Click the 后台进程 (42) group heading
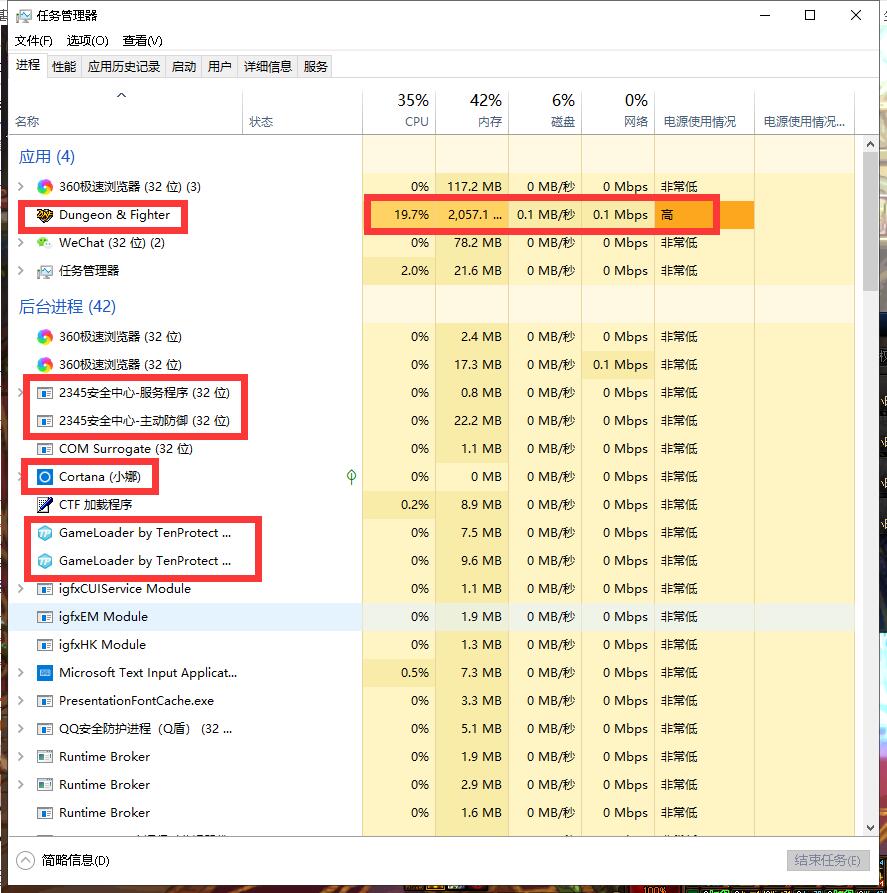Screen dimensions: 887x893 pos(67,306)
